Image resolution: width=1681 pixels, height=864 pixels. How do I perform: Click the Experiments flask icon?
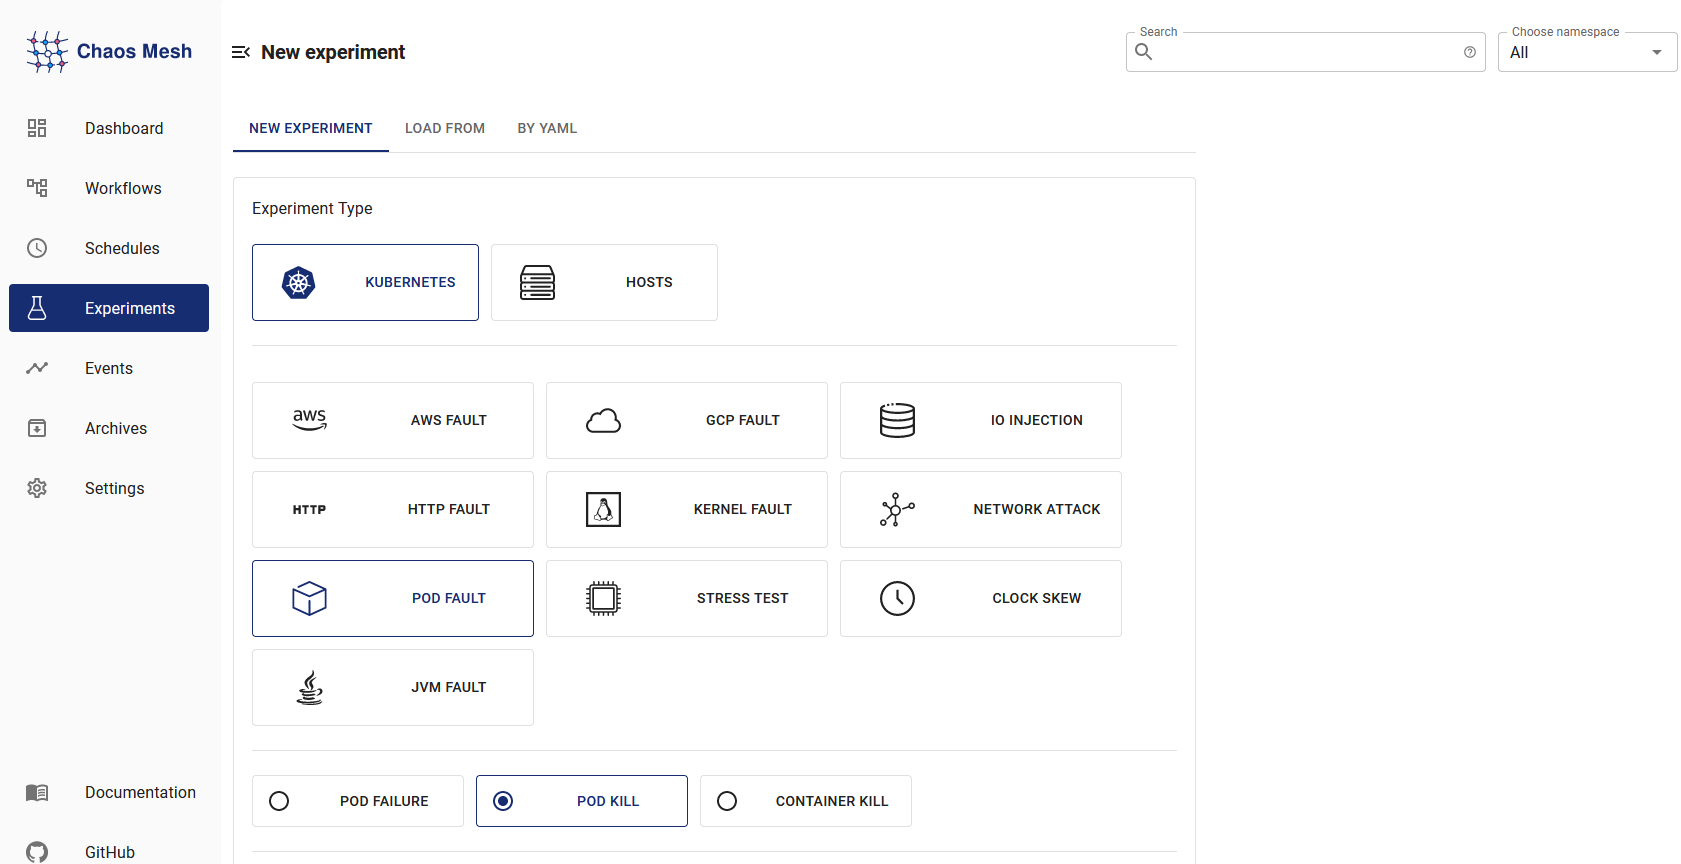tap(37, 308)
